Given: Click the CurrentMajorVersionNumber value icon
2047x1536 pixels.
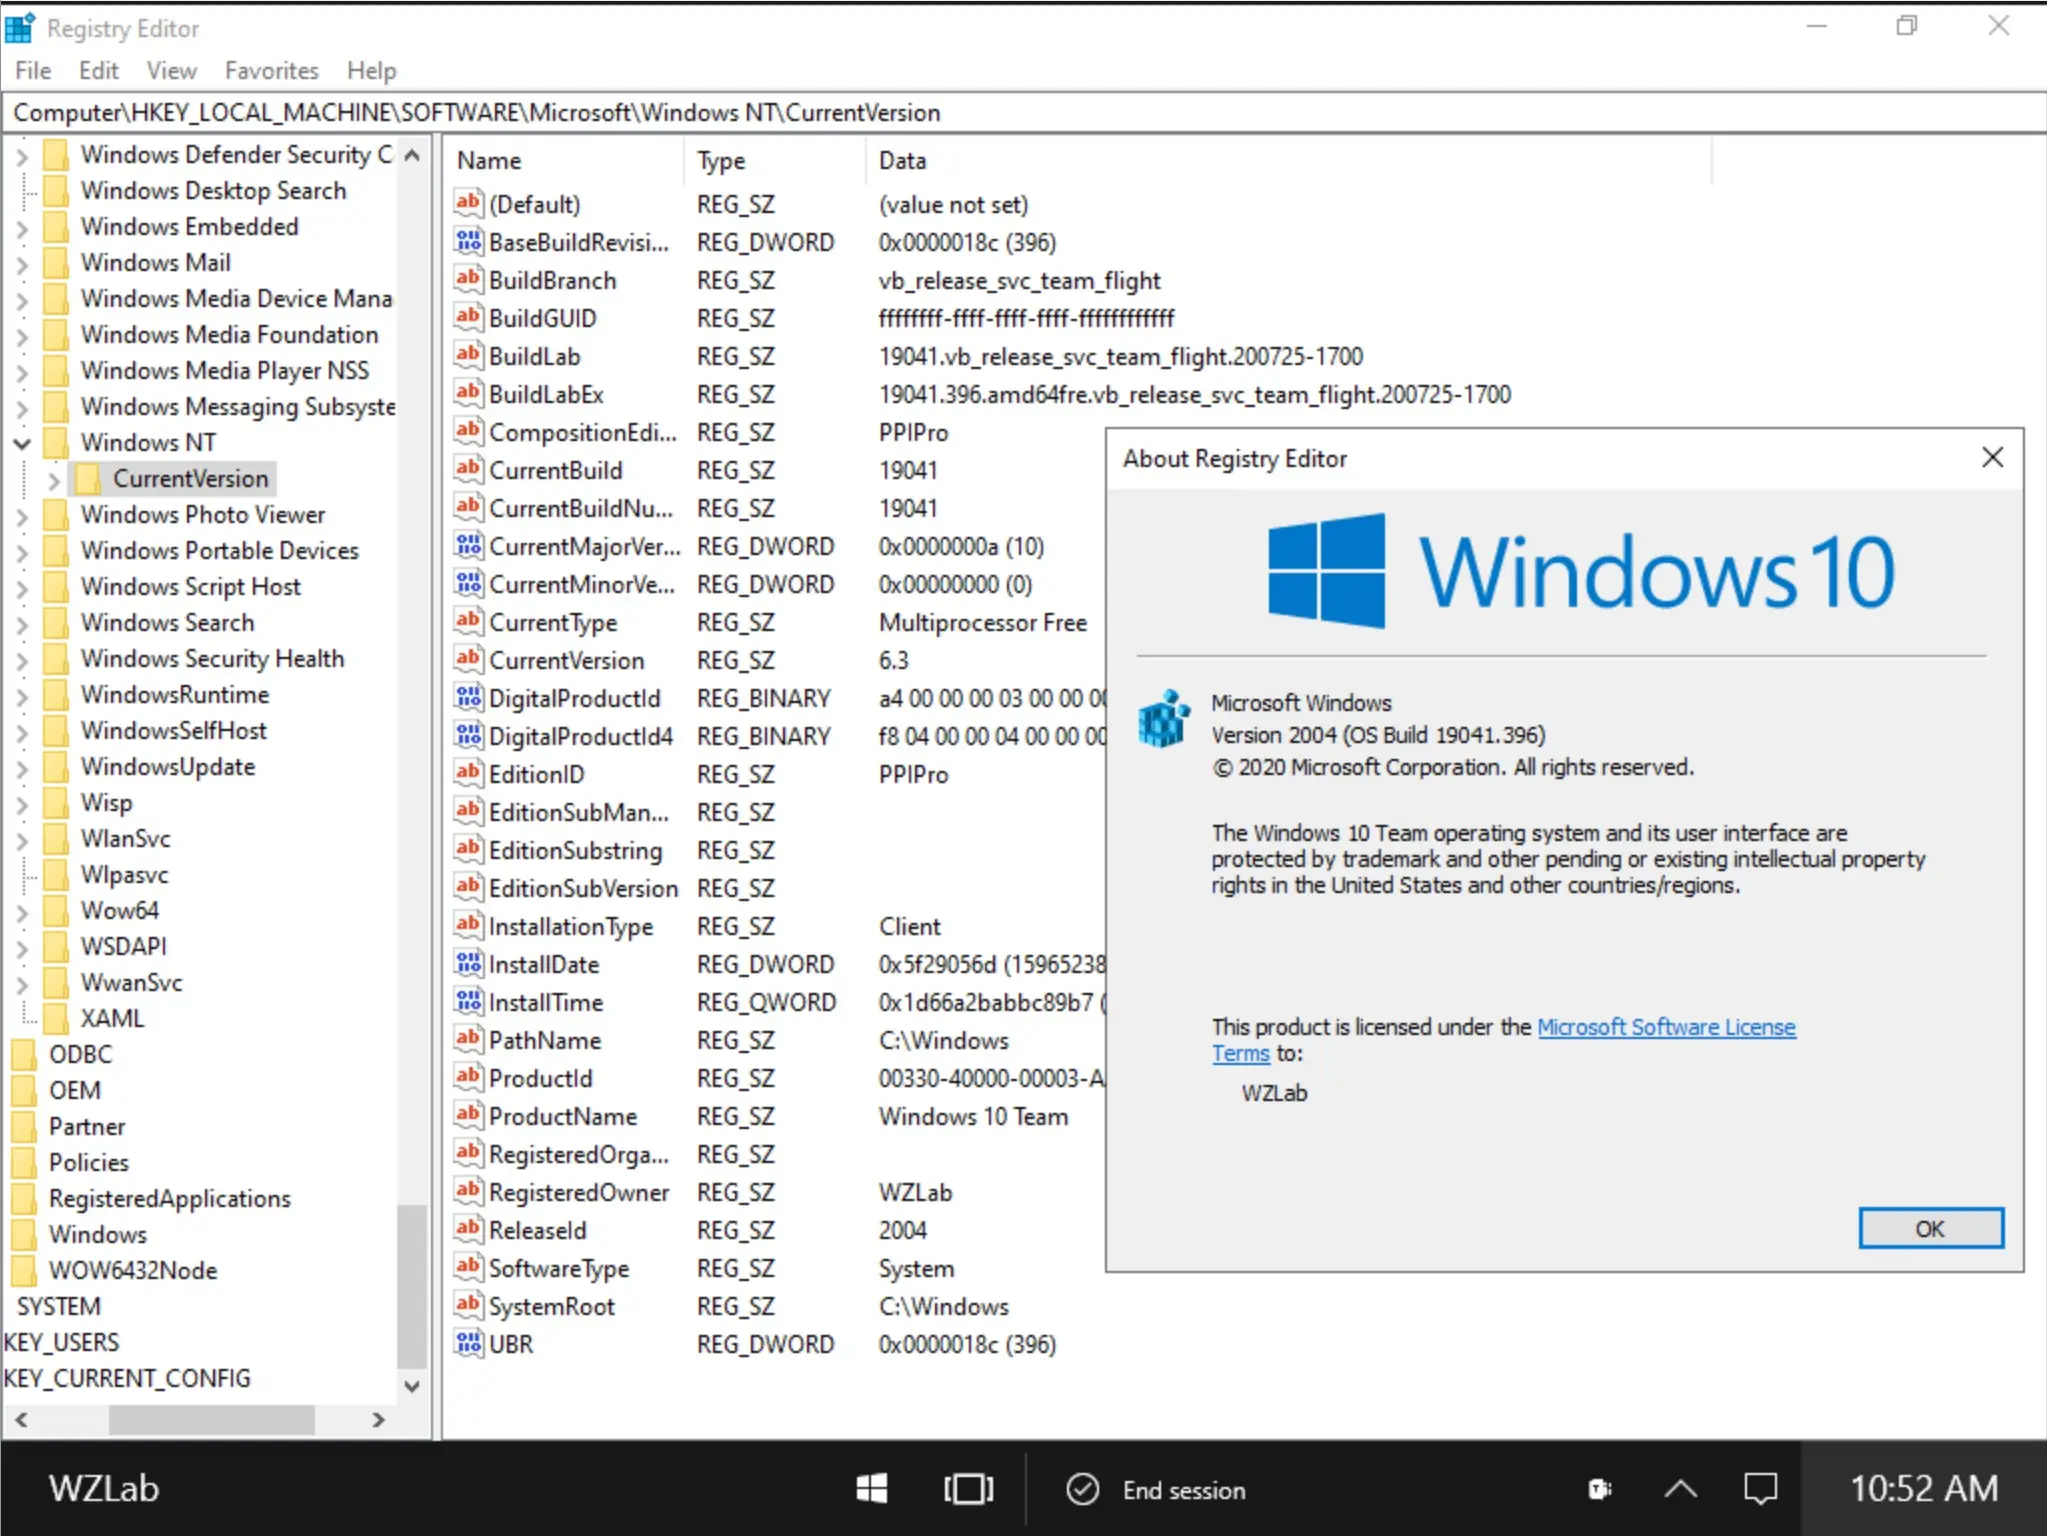Looking at the screenshot, I should (x=468, y=545).
